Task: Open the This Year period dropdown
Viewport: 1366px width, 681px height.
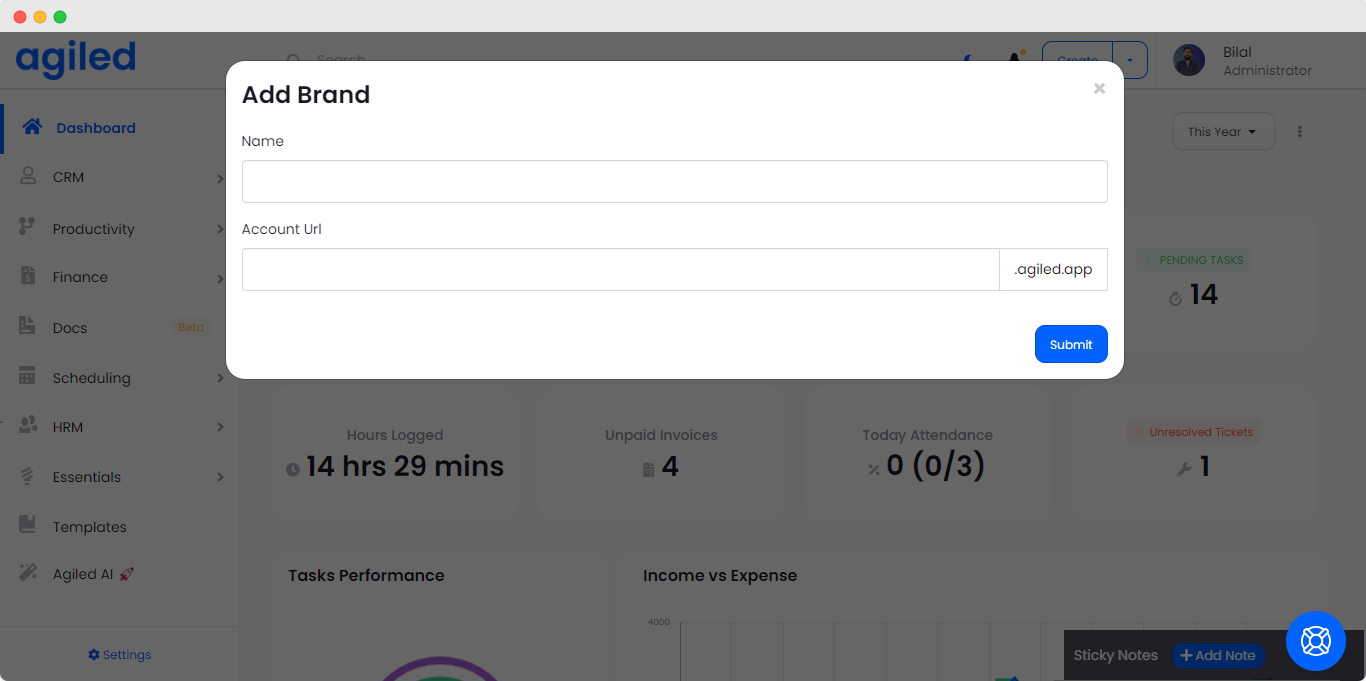Action: (1222, 132)
